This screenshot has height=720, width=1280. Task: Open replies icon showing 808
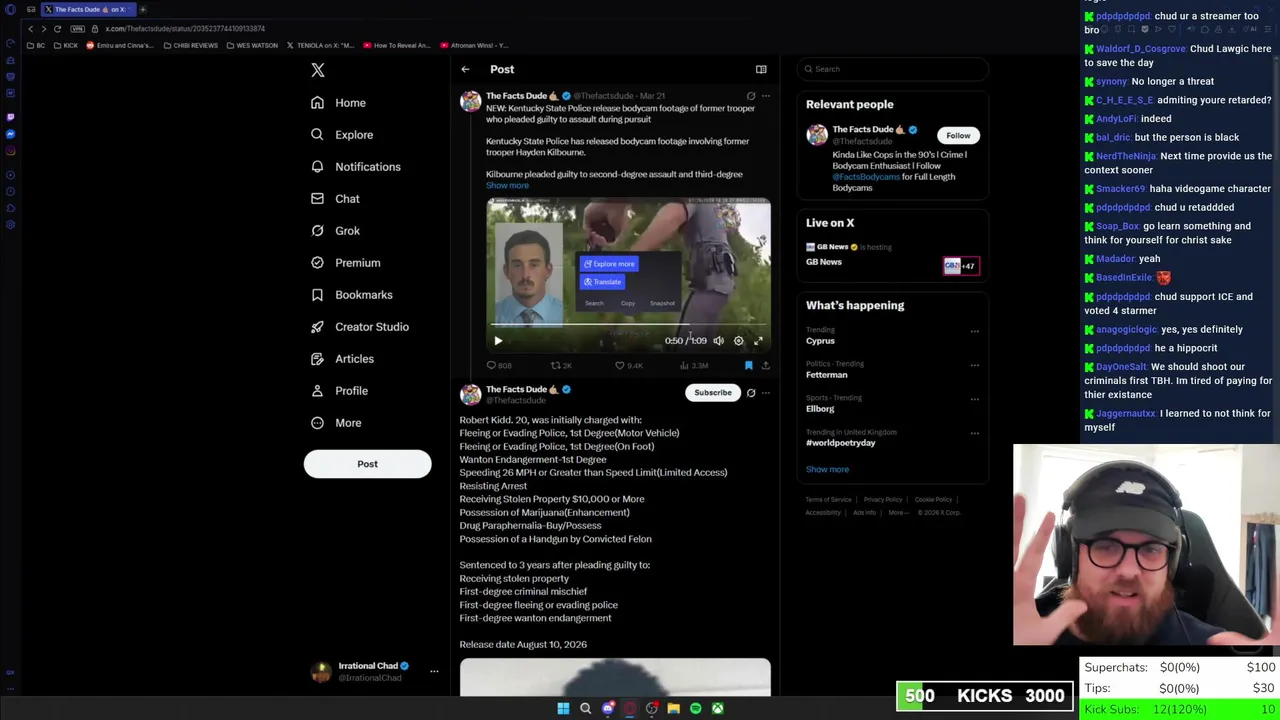coord(498,366)
